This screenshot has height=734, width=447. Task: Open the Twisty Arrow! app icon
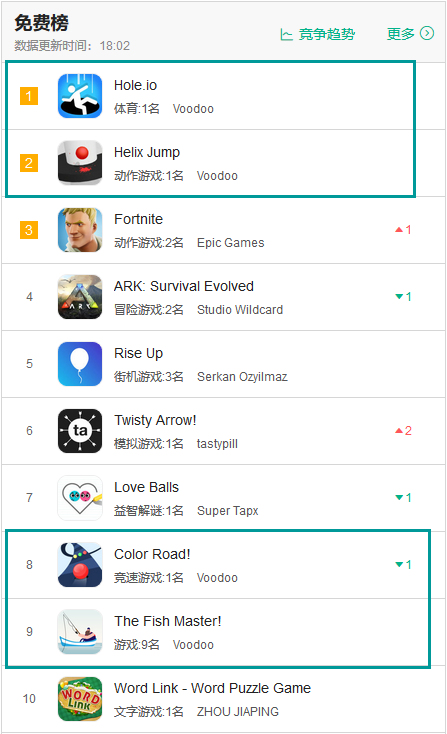pyautogui.click(x=80, y=431)
